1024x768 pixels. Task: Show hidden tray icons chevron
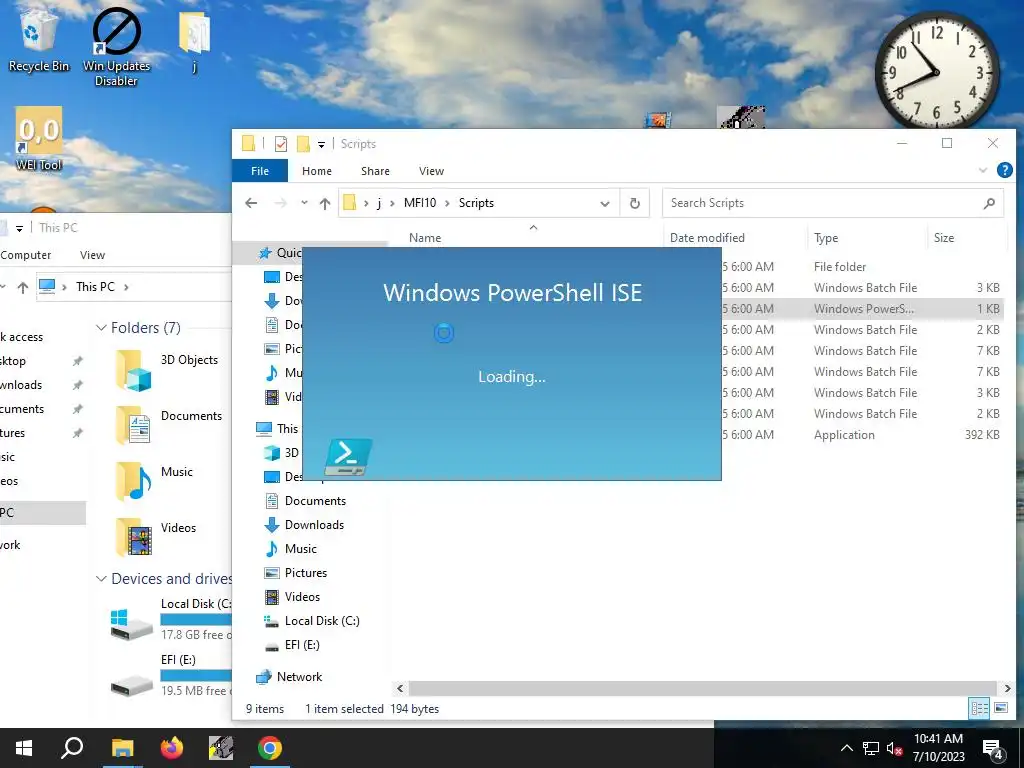[x=846, y=749]
